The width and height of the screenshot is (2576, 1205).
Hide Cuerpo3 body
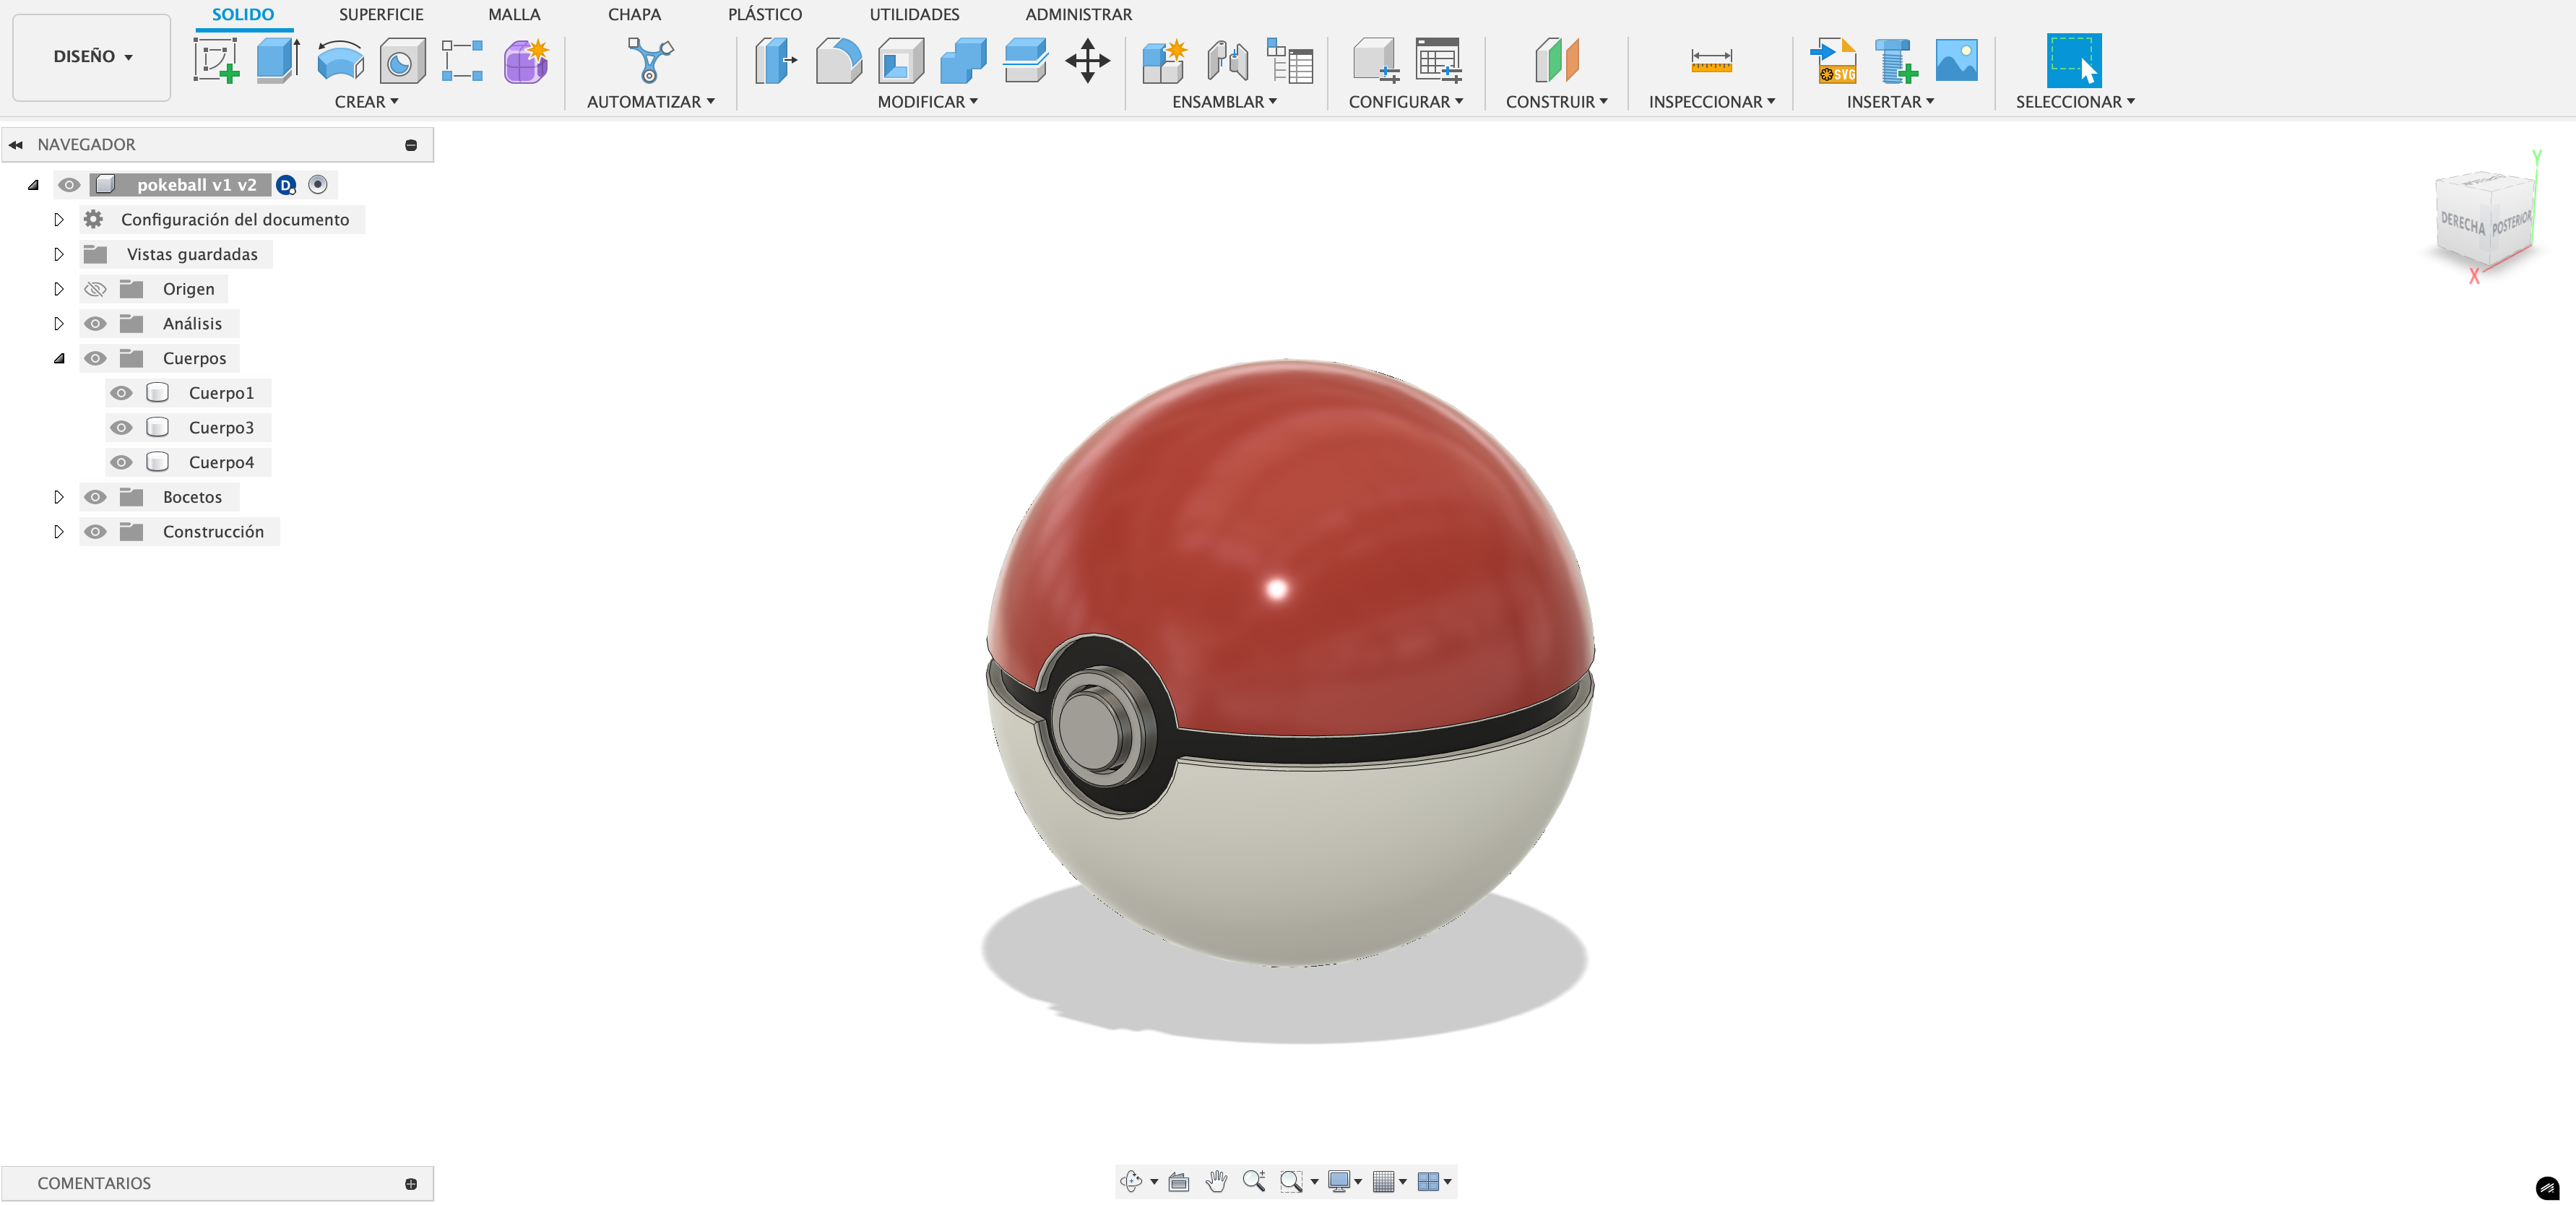[x=121, y=428]
